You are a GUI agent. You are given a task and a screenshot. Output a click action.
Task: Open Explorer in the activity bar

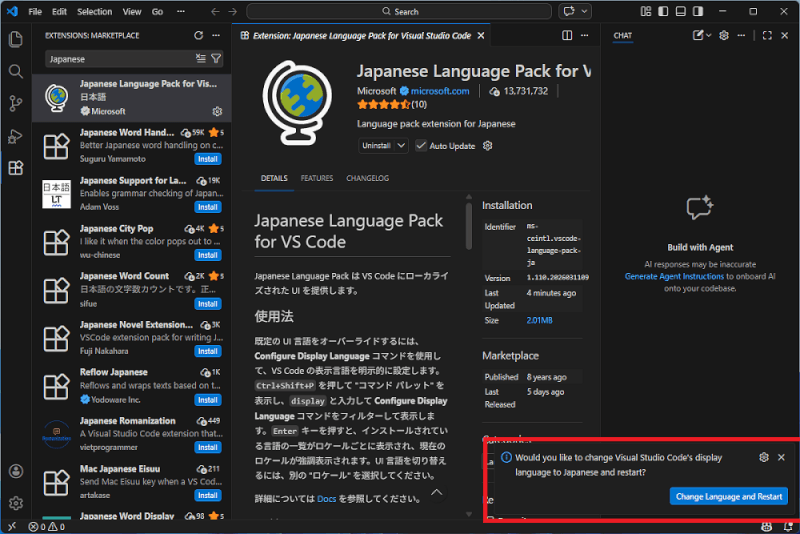[15, 40]
